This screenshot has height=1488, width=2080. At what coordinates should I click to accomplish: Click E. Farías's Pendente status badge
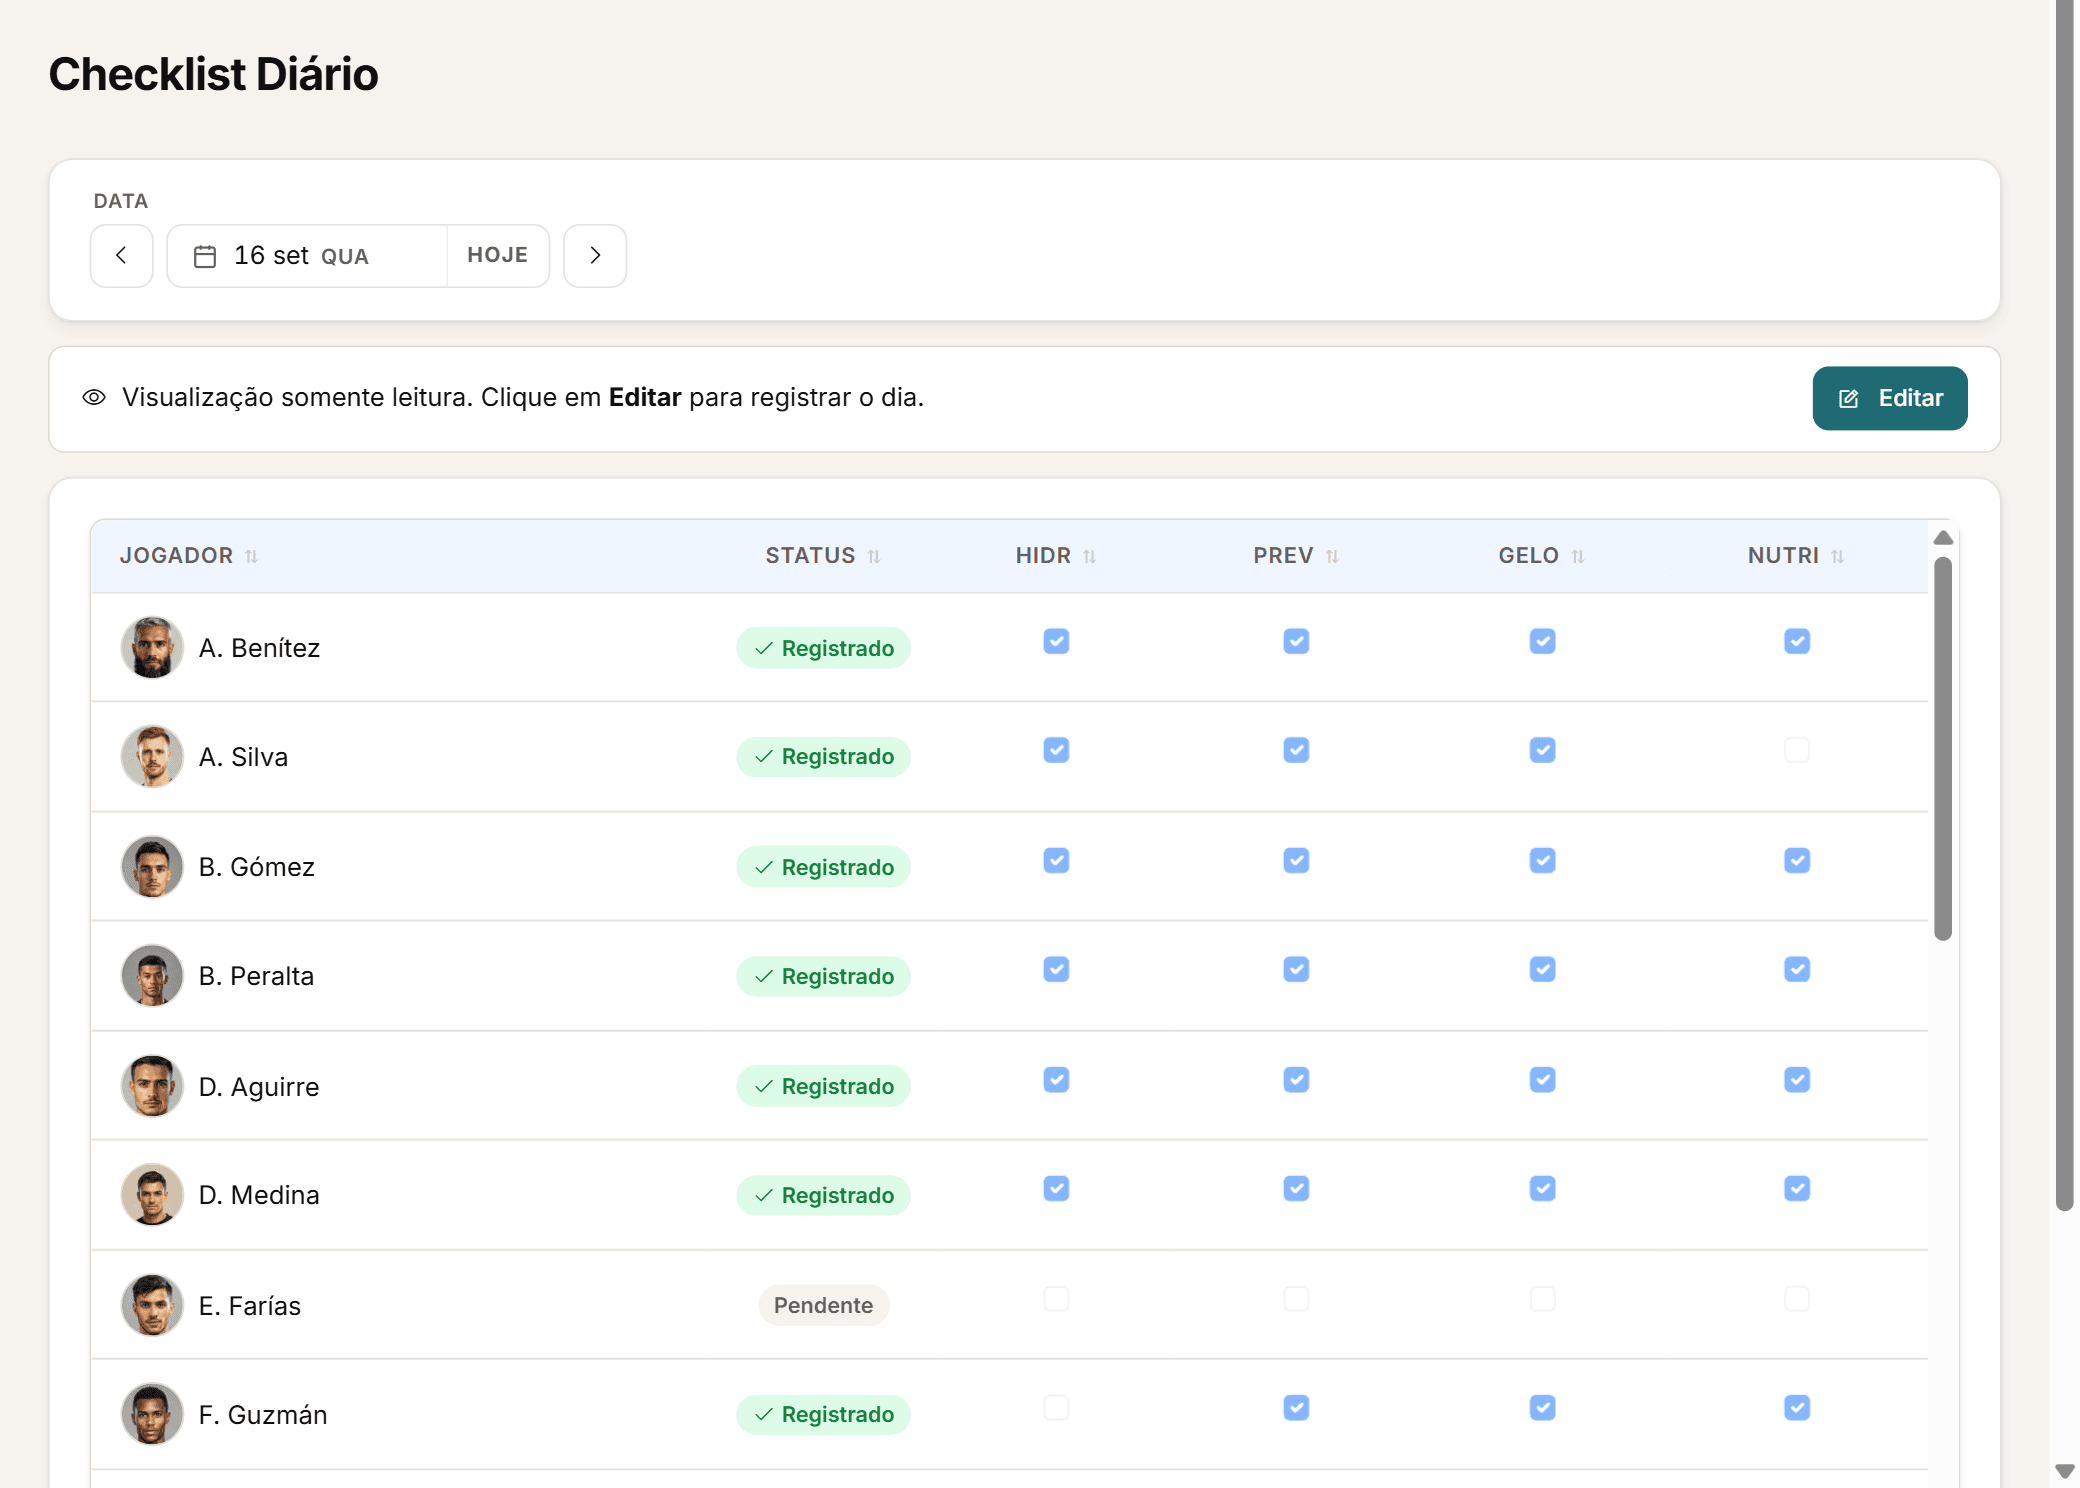coord(823,1305)
